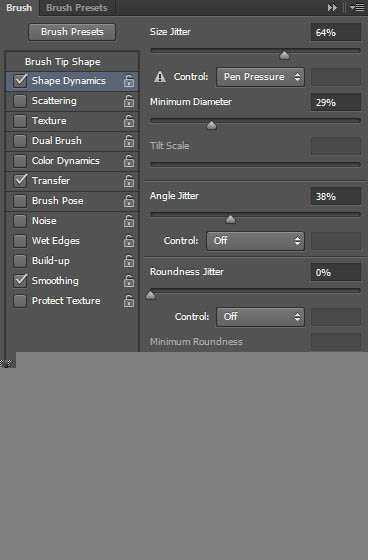Open the Pen Pressure control dropdown
Image resolution: width=368 pixels, height=560 pixels.
pyautogui.click(x=260, y=77)
